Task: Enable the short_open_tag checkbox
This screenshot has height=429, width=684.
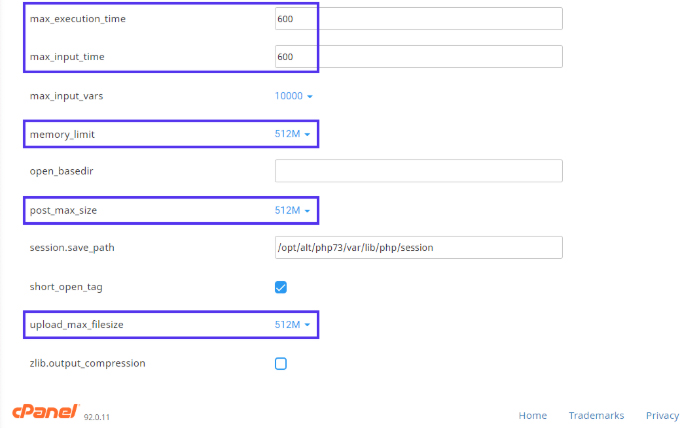Action: [x=281, y=287]
